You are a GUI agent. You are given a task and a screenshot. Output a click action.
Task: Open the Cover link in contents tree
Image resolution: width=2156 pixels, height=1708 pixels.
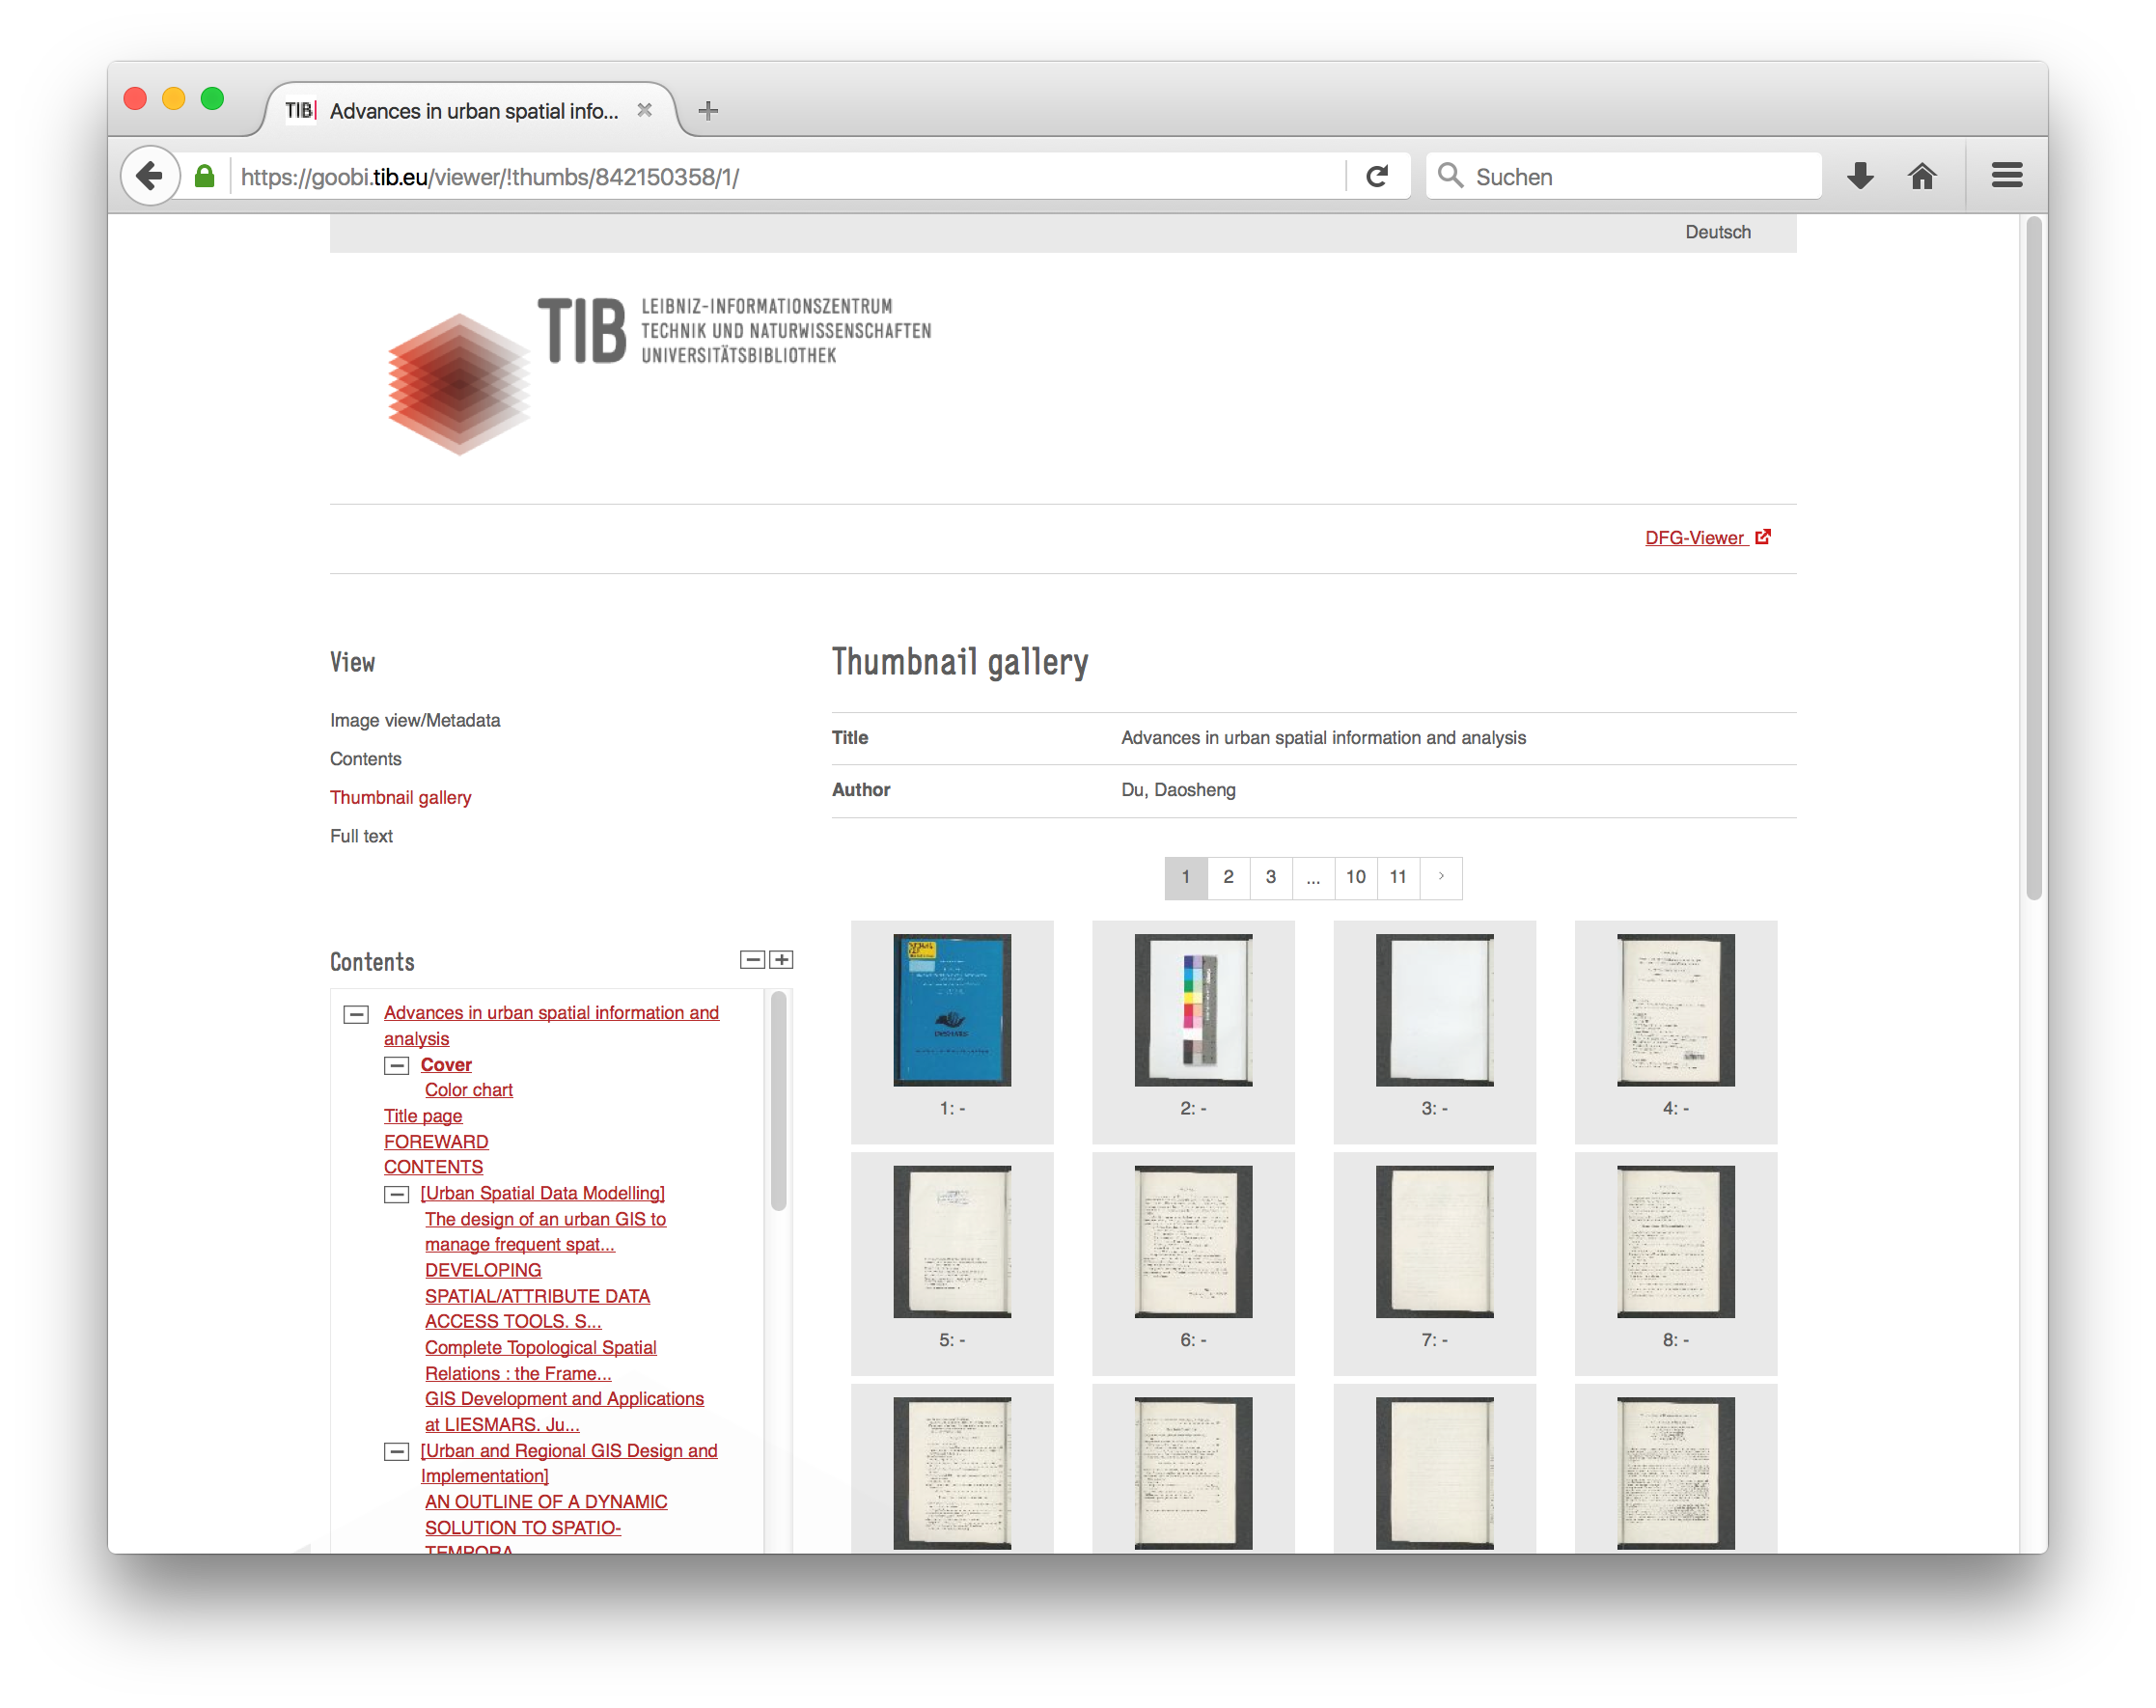point(446,1065)
